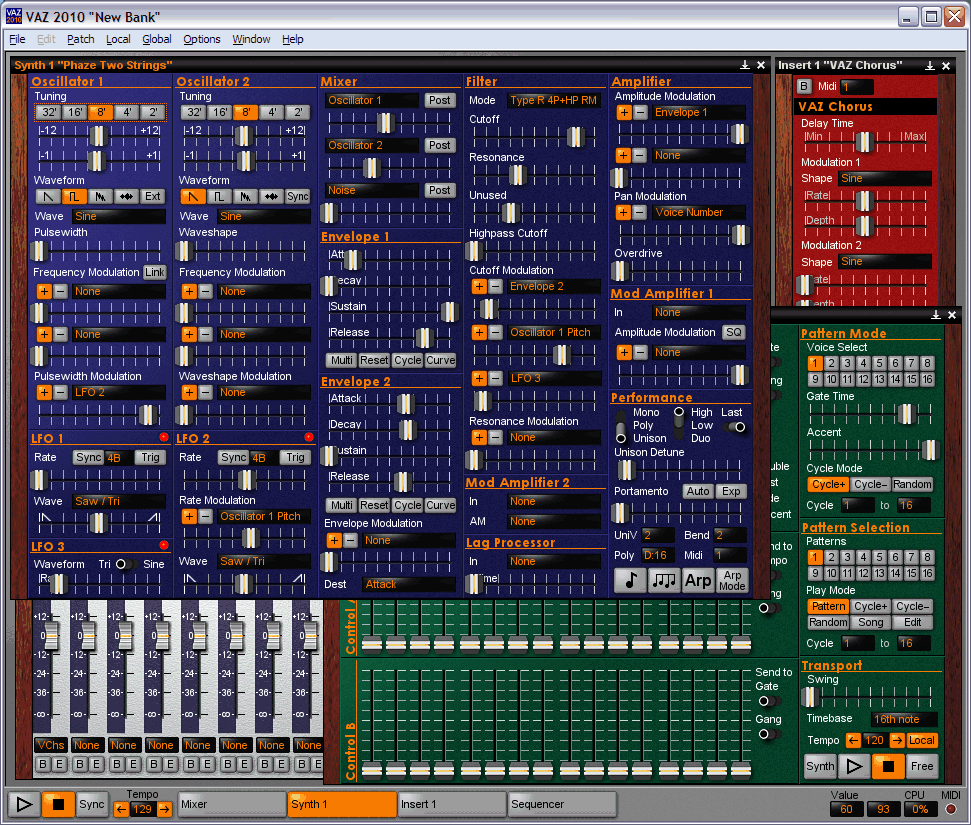Switch to Sequencer tab in bottom bar
Image resolution: width=971 pixels, height=825 pixels.
562,805
